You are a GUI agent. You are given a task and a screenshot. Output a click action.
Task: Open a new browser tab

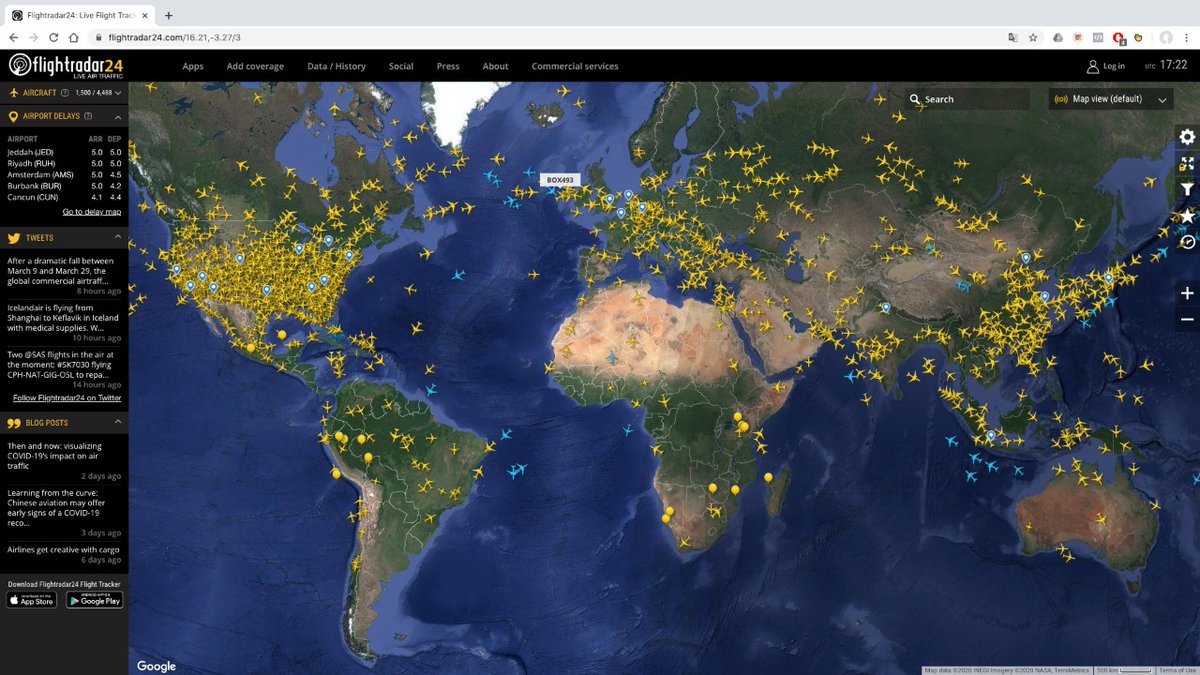(168, 15)
